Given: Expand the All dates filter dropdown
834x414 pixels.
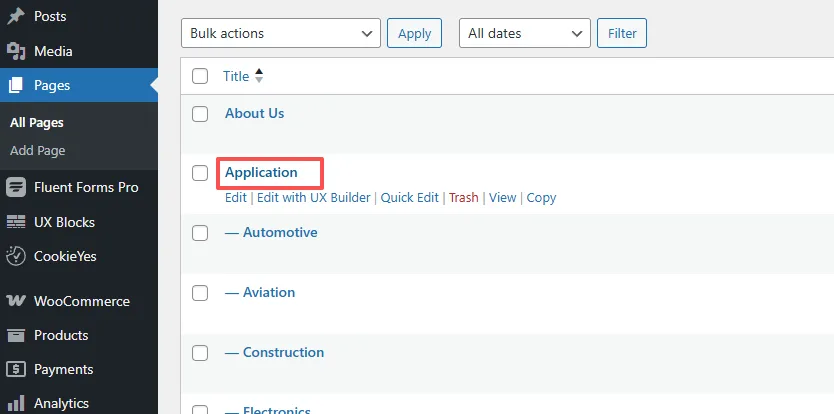Looking at the screenshot, I should click(x=524, y=33).
